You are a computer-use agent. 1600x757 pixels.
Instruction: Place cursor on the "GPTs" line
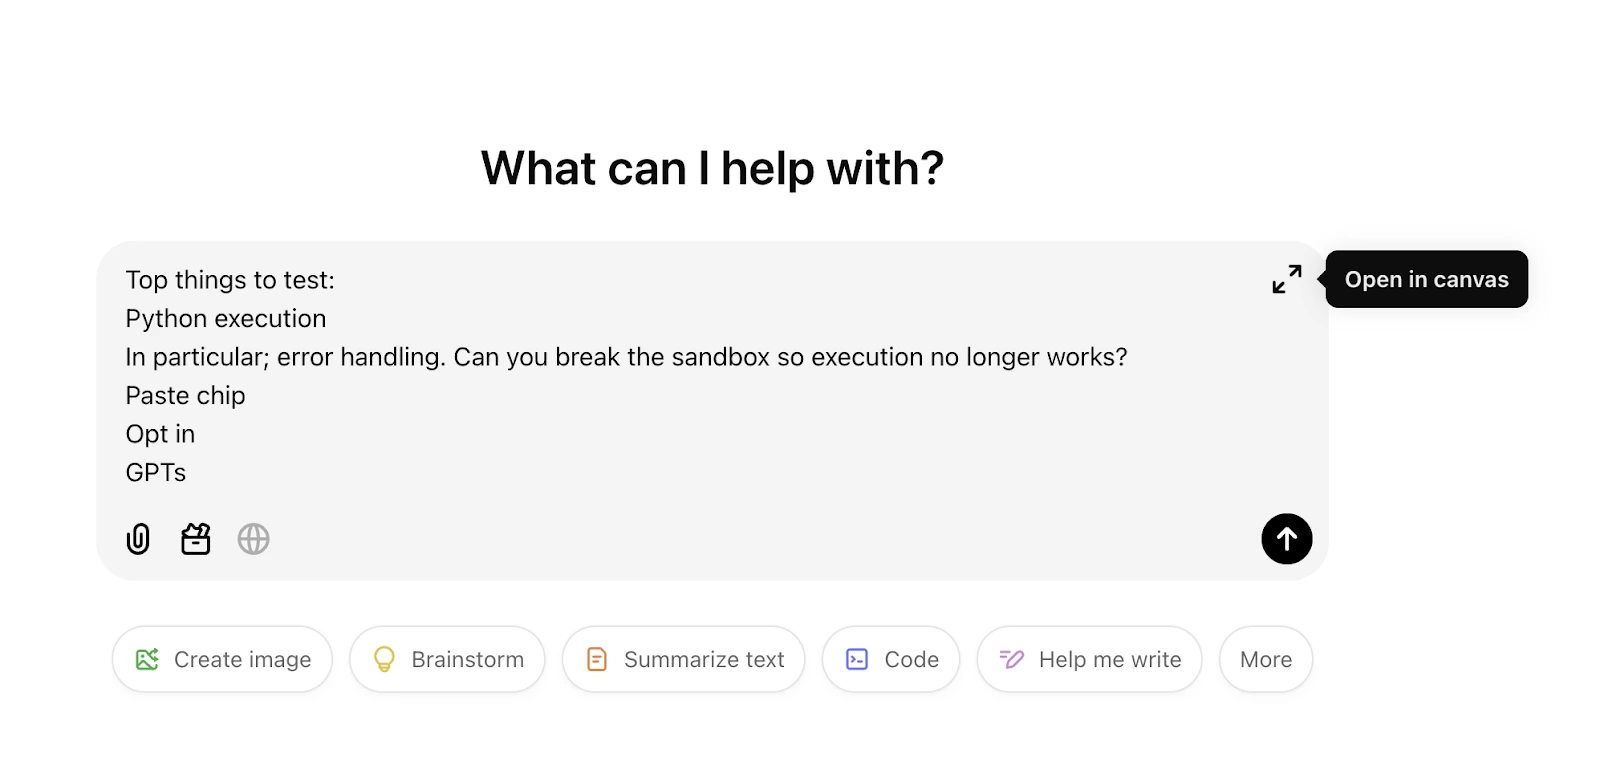(156, 472)
